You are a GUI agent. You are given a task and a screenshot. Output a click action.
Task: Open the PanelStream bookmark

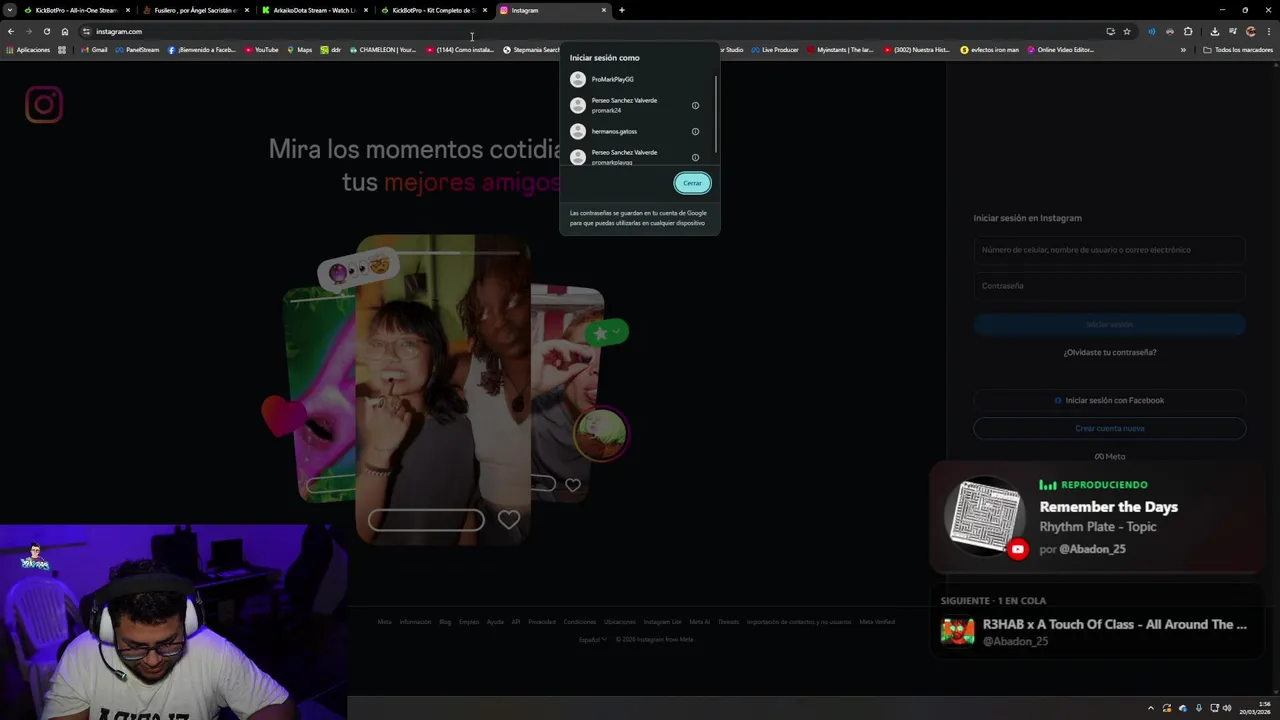tap(136, 50)
